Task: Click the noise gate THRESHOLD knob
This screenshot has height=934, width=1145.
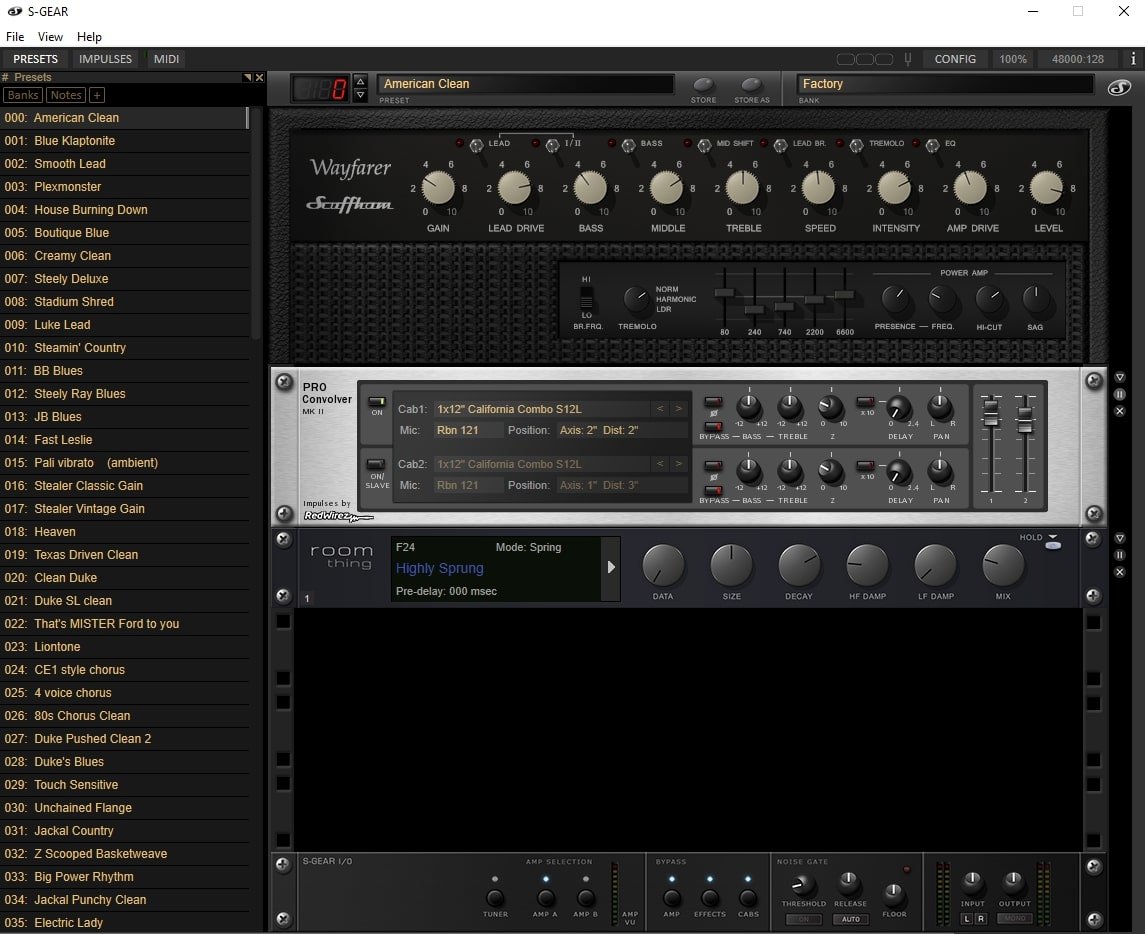Action: [x=803, y=885]
